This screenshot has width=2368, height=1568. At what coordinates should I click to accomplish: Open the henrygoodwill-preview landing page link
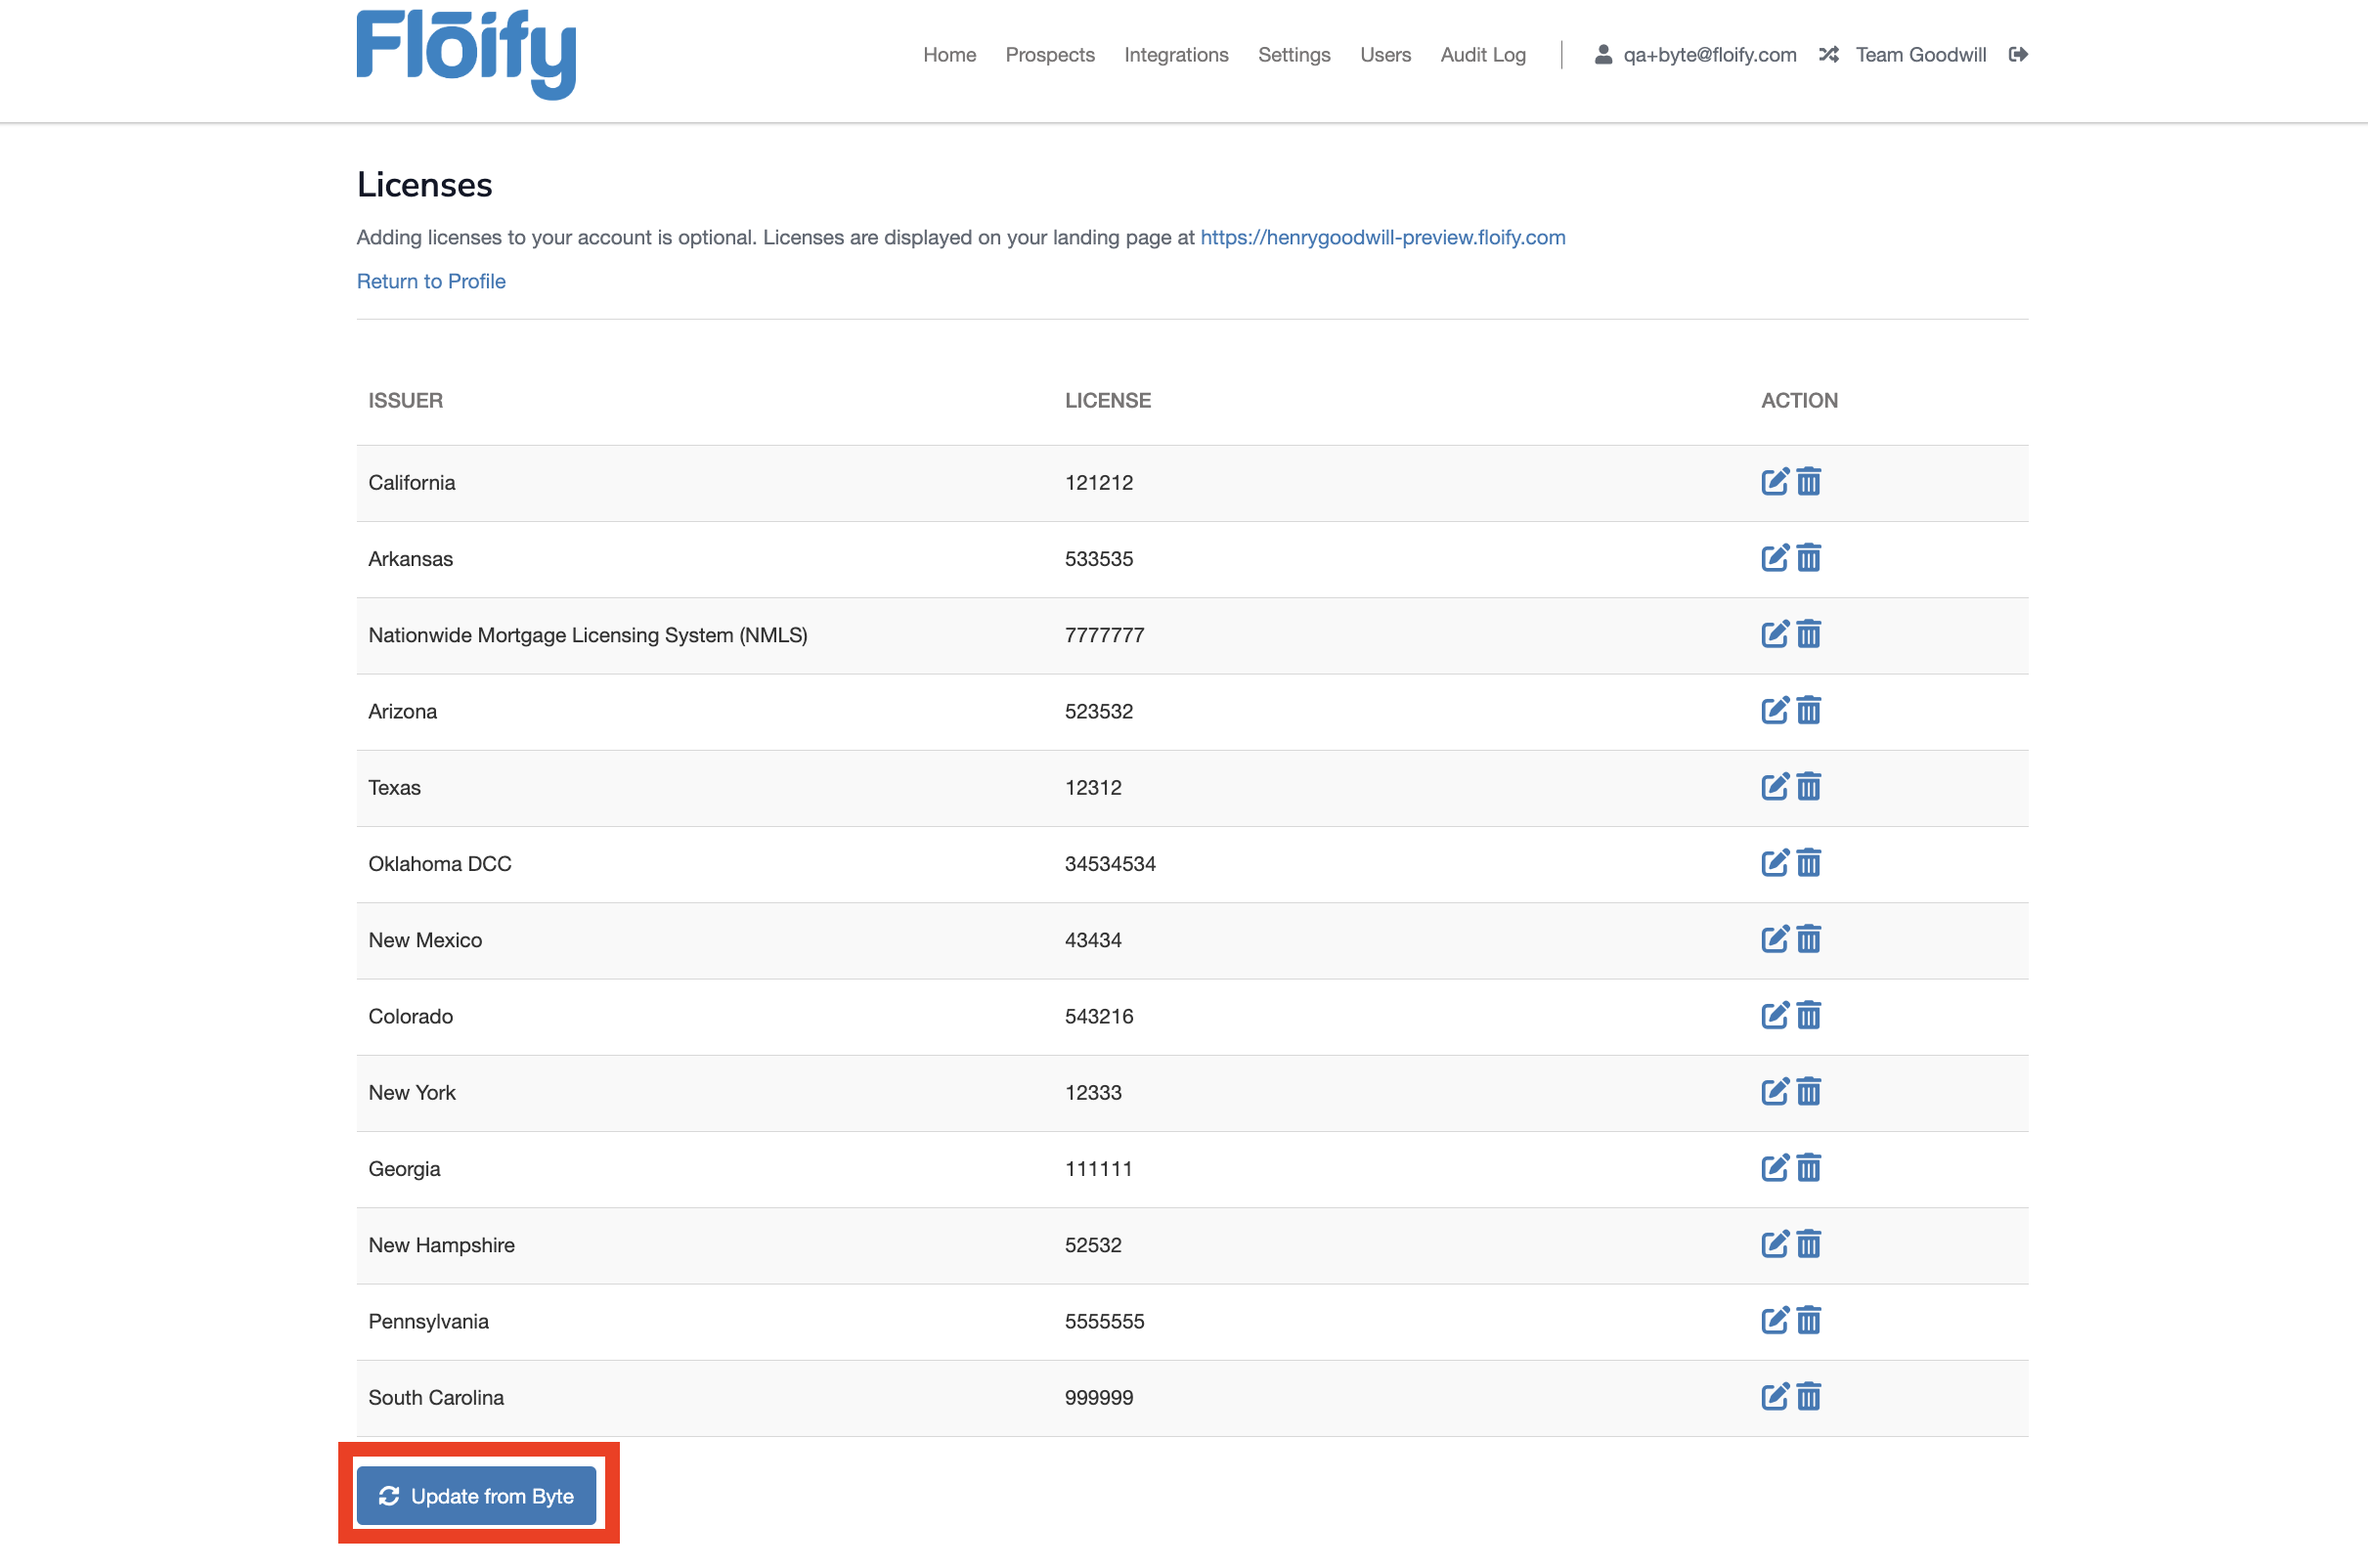point(1382,237)
